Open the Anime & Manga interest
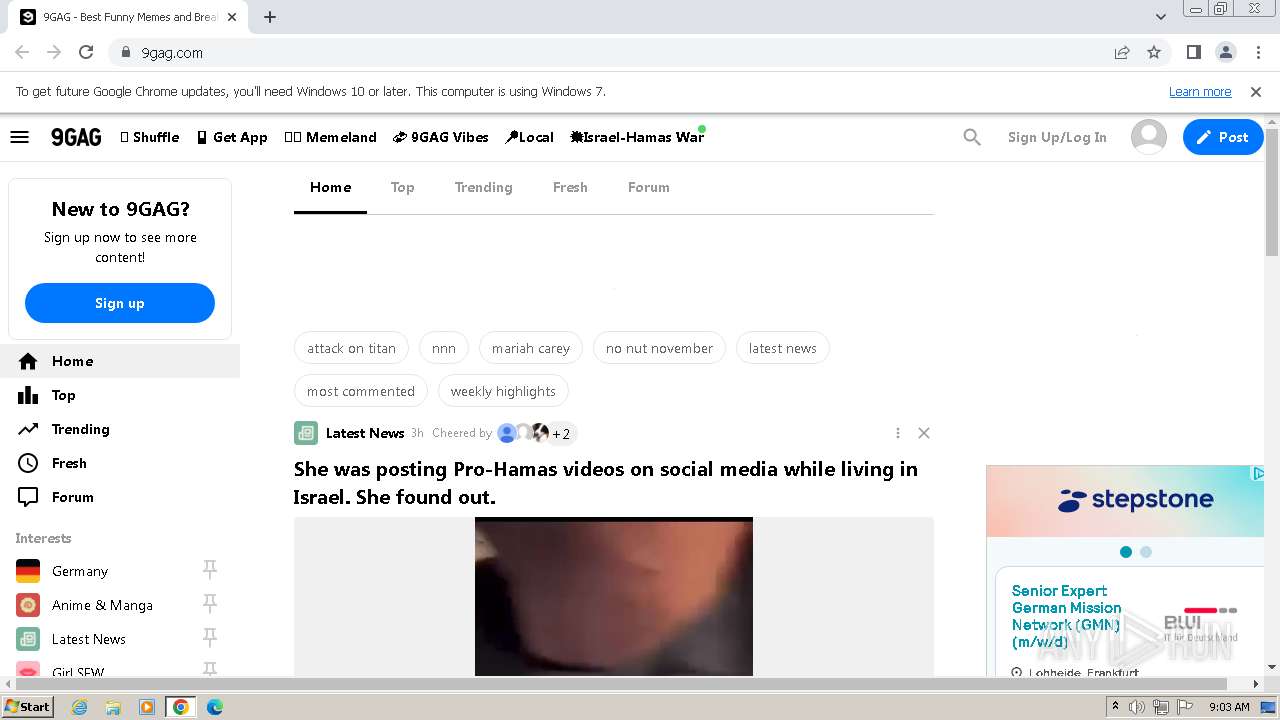The width and height of the screenshot is (1280, 720). point(102,605)
